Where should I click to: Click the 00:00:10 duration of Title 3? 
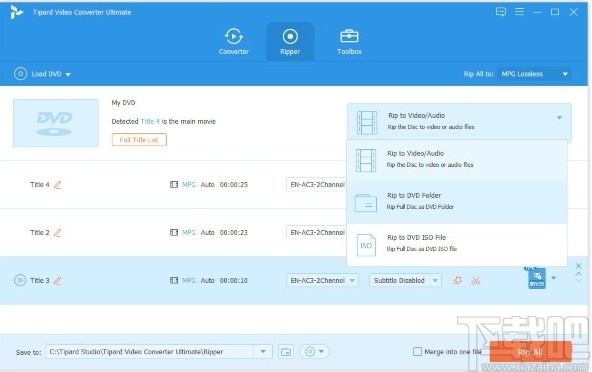pyautogui.click(x=234, y=280)
